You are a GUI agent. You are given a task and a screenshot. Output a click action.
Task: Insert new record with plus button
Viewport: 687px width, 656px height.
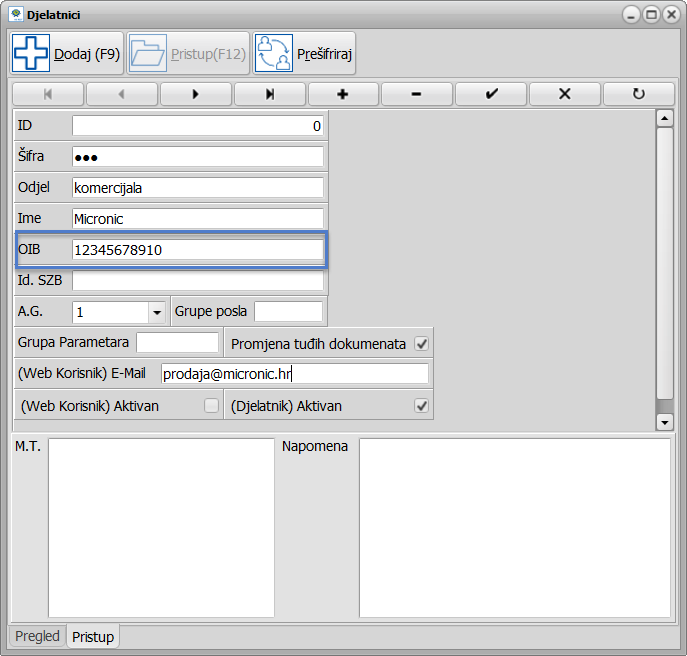[x=343, y=94]
